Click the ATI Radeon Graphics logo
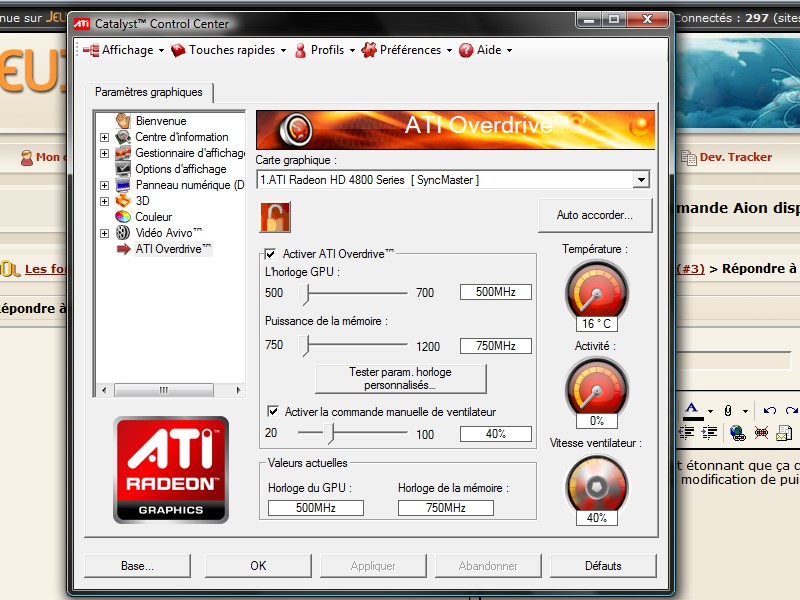Image resolution: width=800 pixels, height=600 pixels. [171, 470]
